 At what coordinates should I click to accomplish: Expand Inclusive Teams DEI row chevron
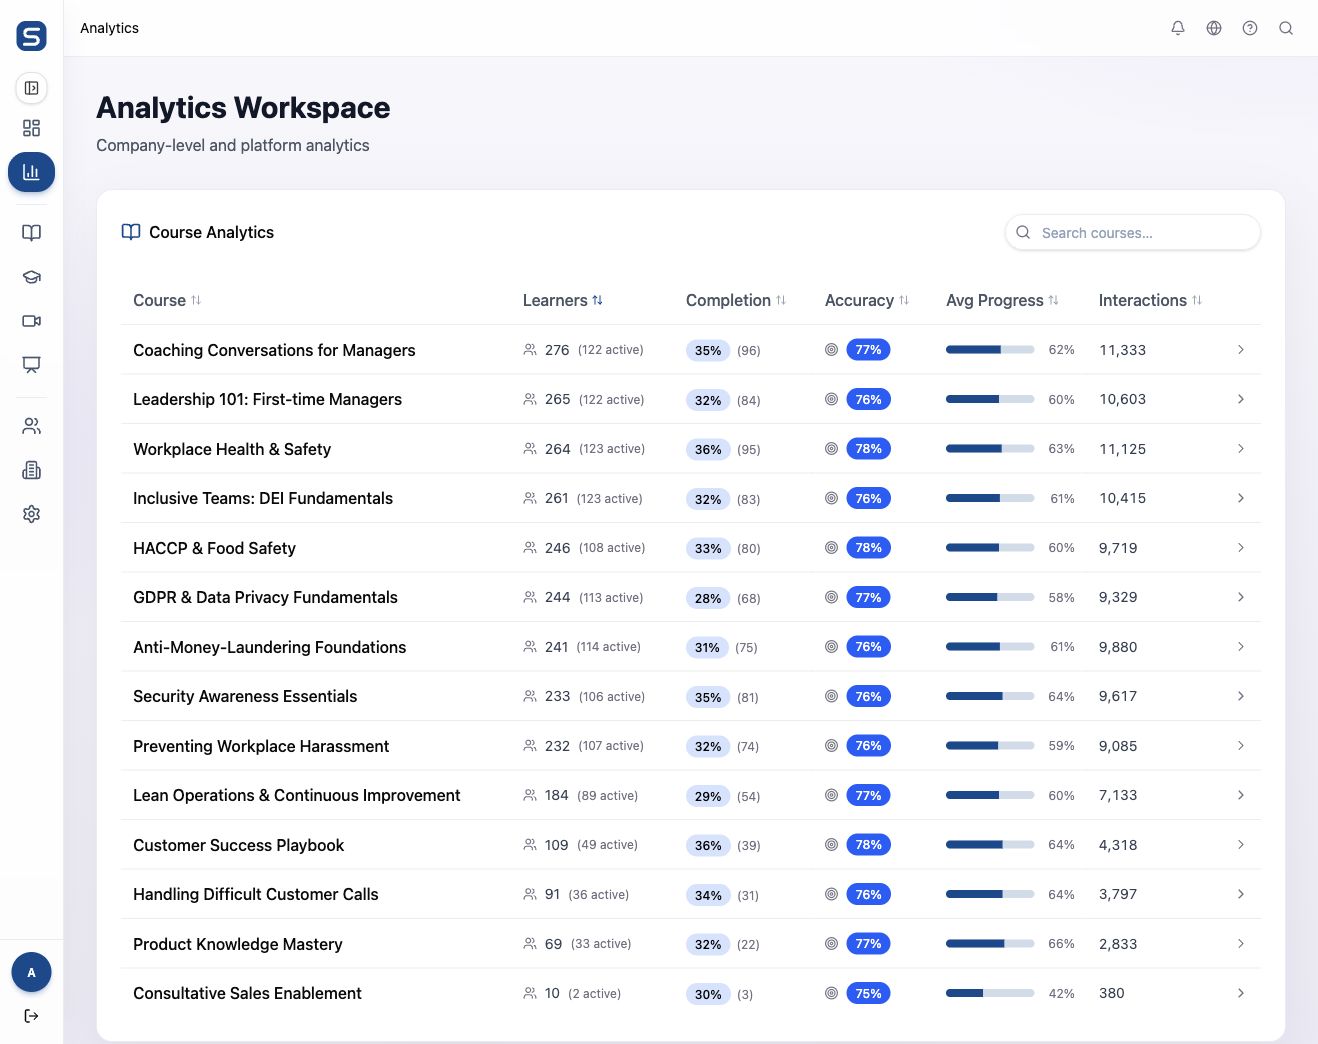click(x=1241, y=498)
